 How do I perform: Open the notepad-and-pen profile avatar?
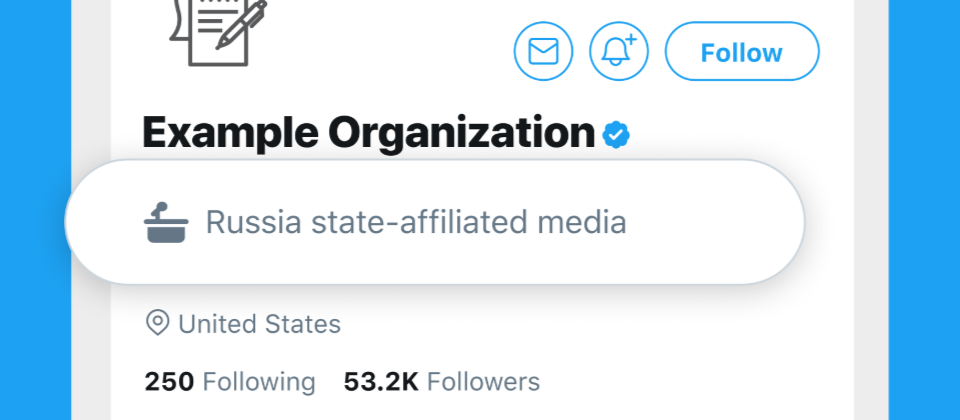pyautogui.click(x=217, y=30)
